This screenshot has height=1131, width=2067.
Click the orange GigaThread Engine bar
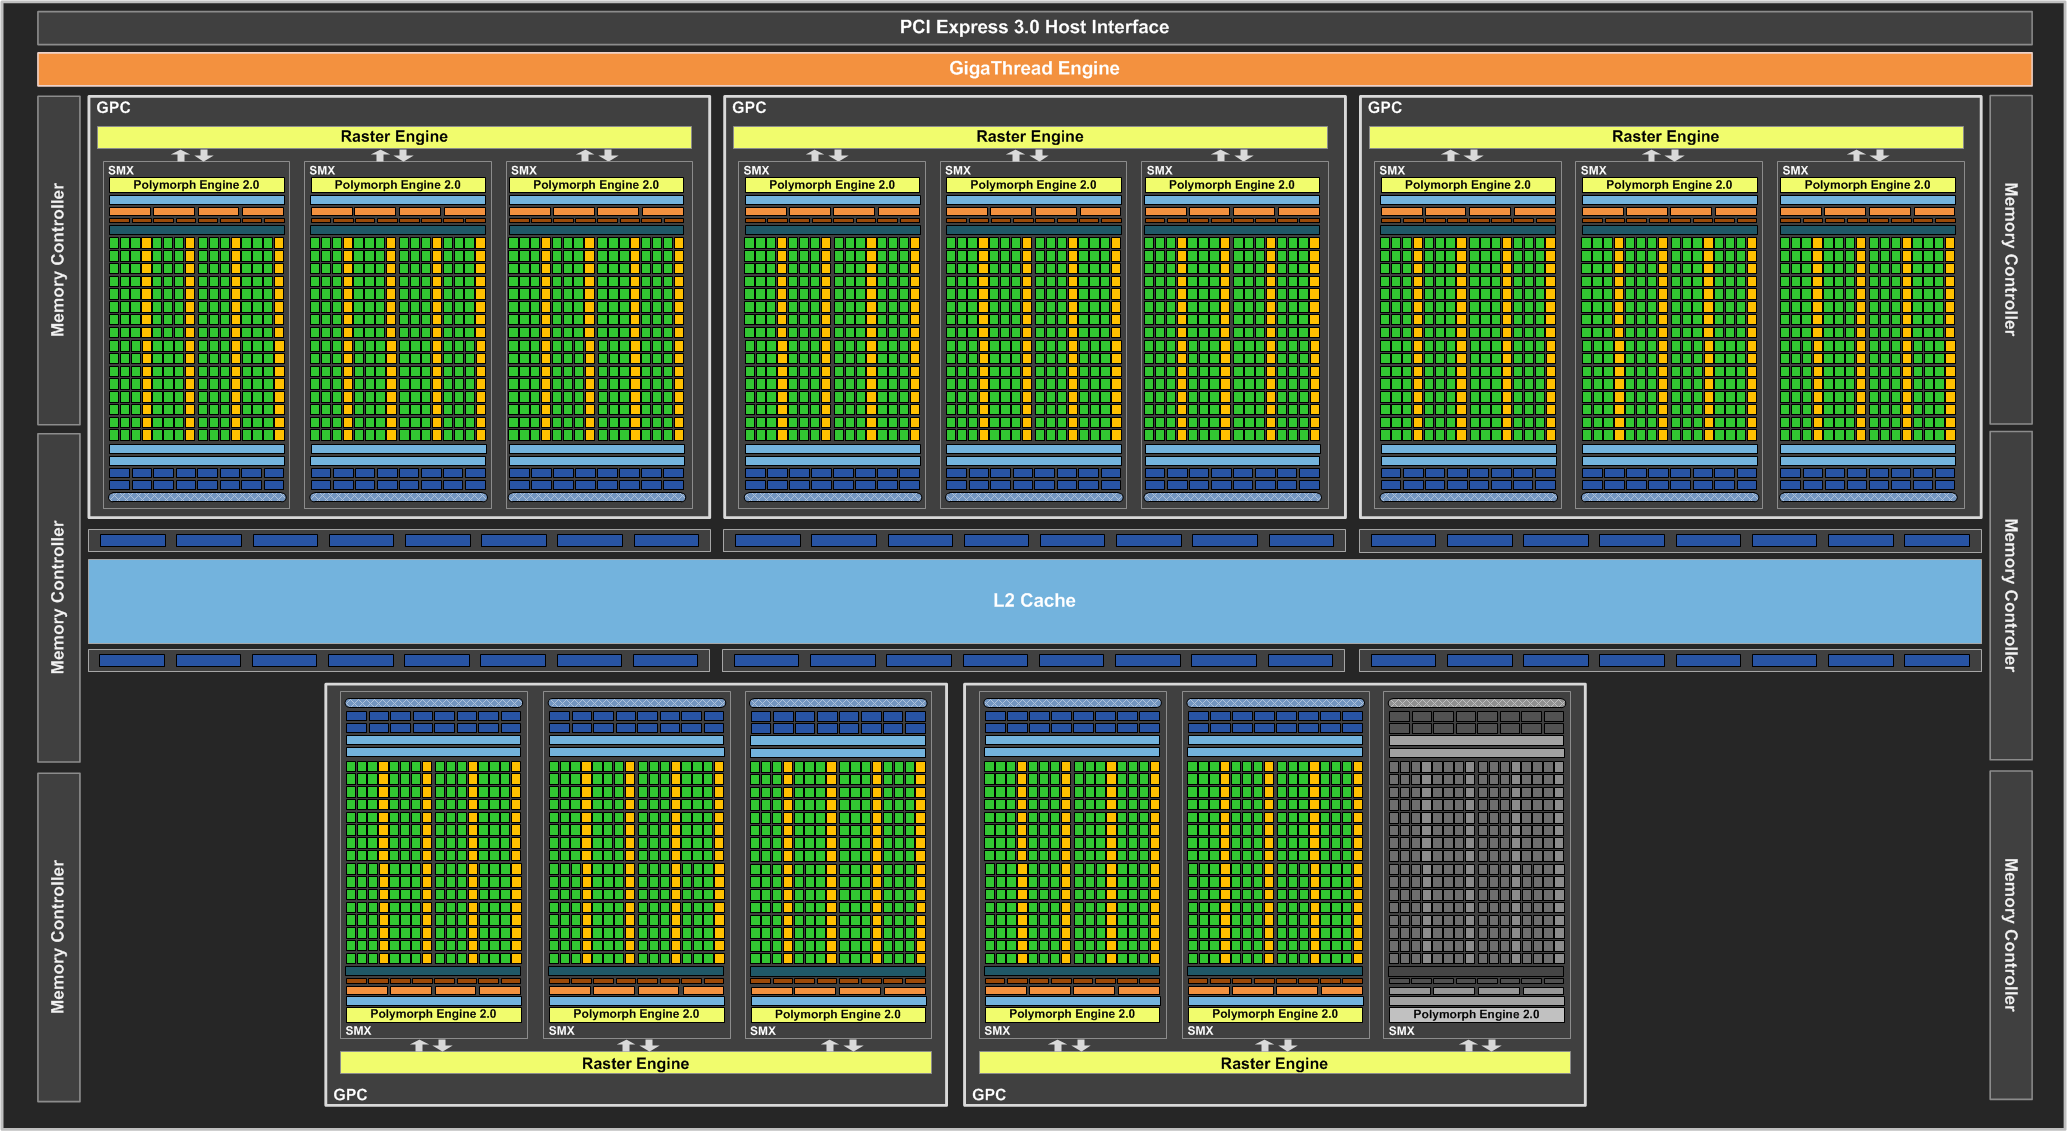pyautogui.click(x=1034, y=68)
